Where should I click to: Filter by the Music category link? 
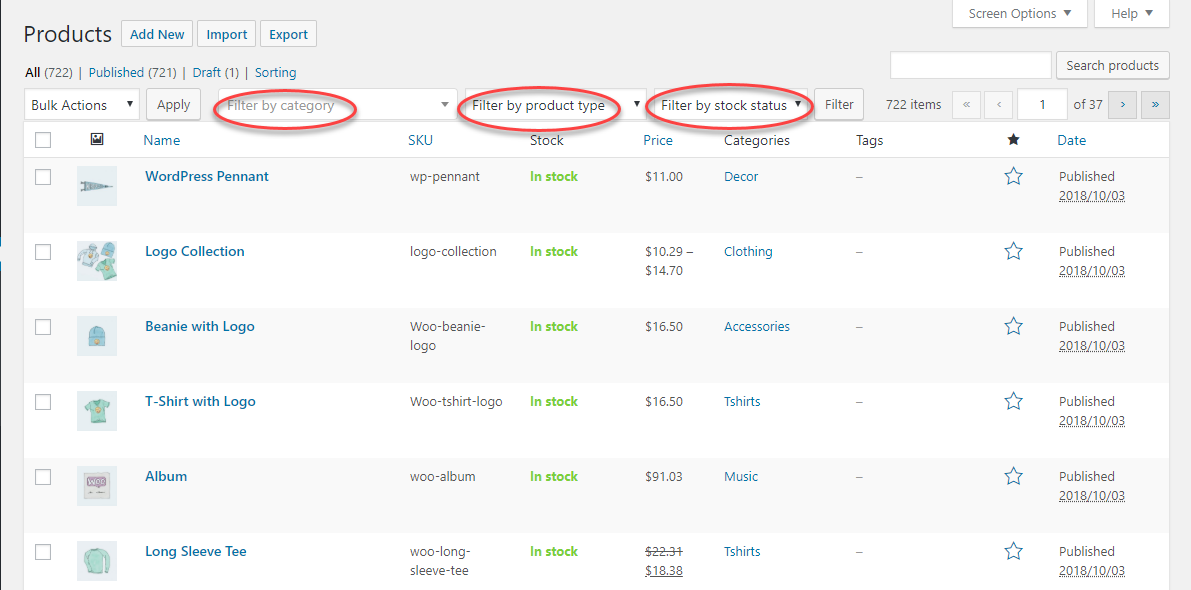point(741,476)
